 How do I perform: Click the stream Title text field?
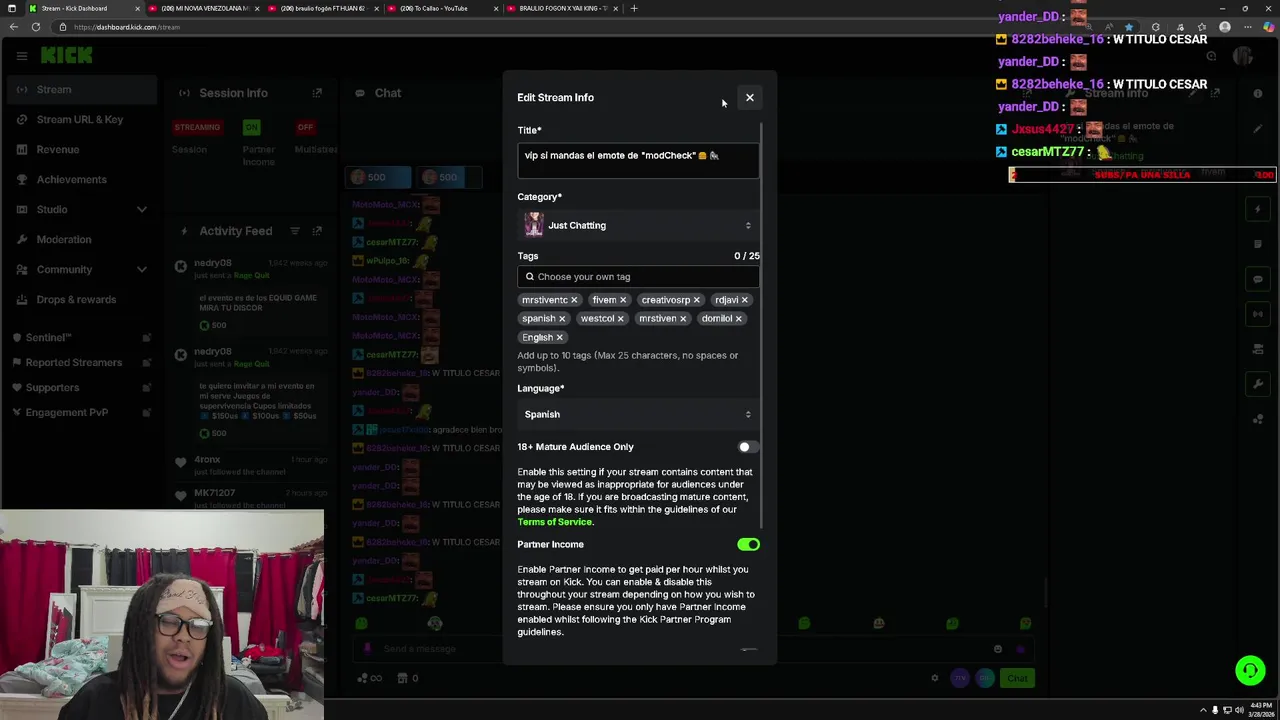tap(637, 158)
